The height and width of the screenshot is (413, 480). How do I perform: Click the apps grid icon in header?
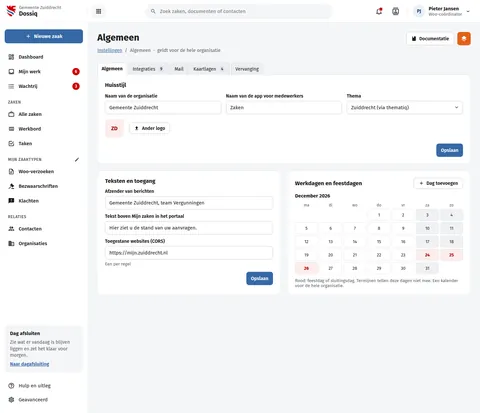tap(98, 11)
